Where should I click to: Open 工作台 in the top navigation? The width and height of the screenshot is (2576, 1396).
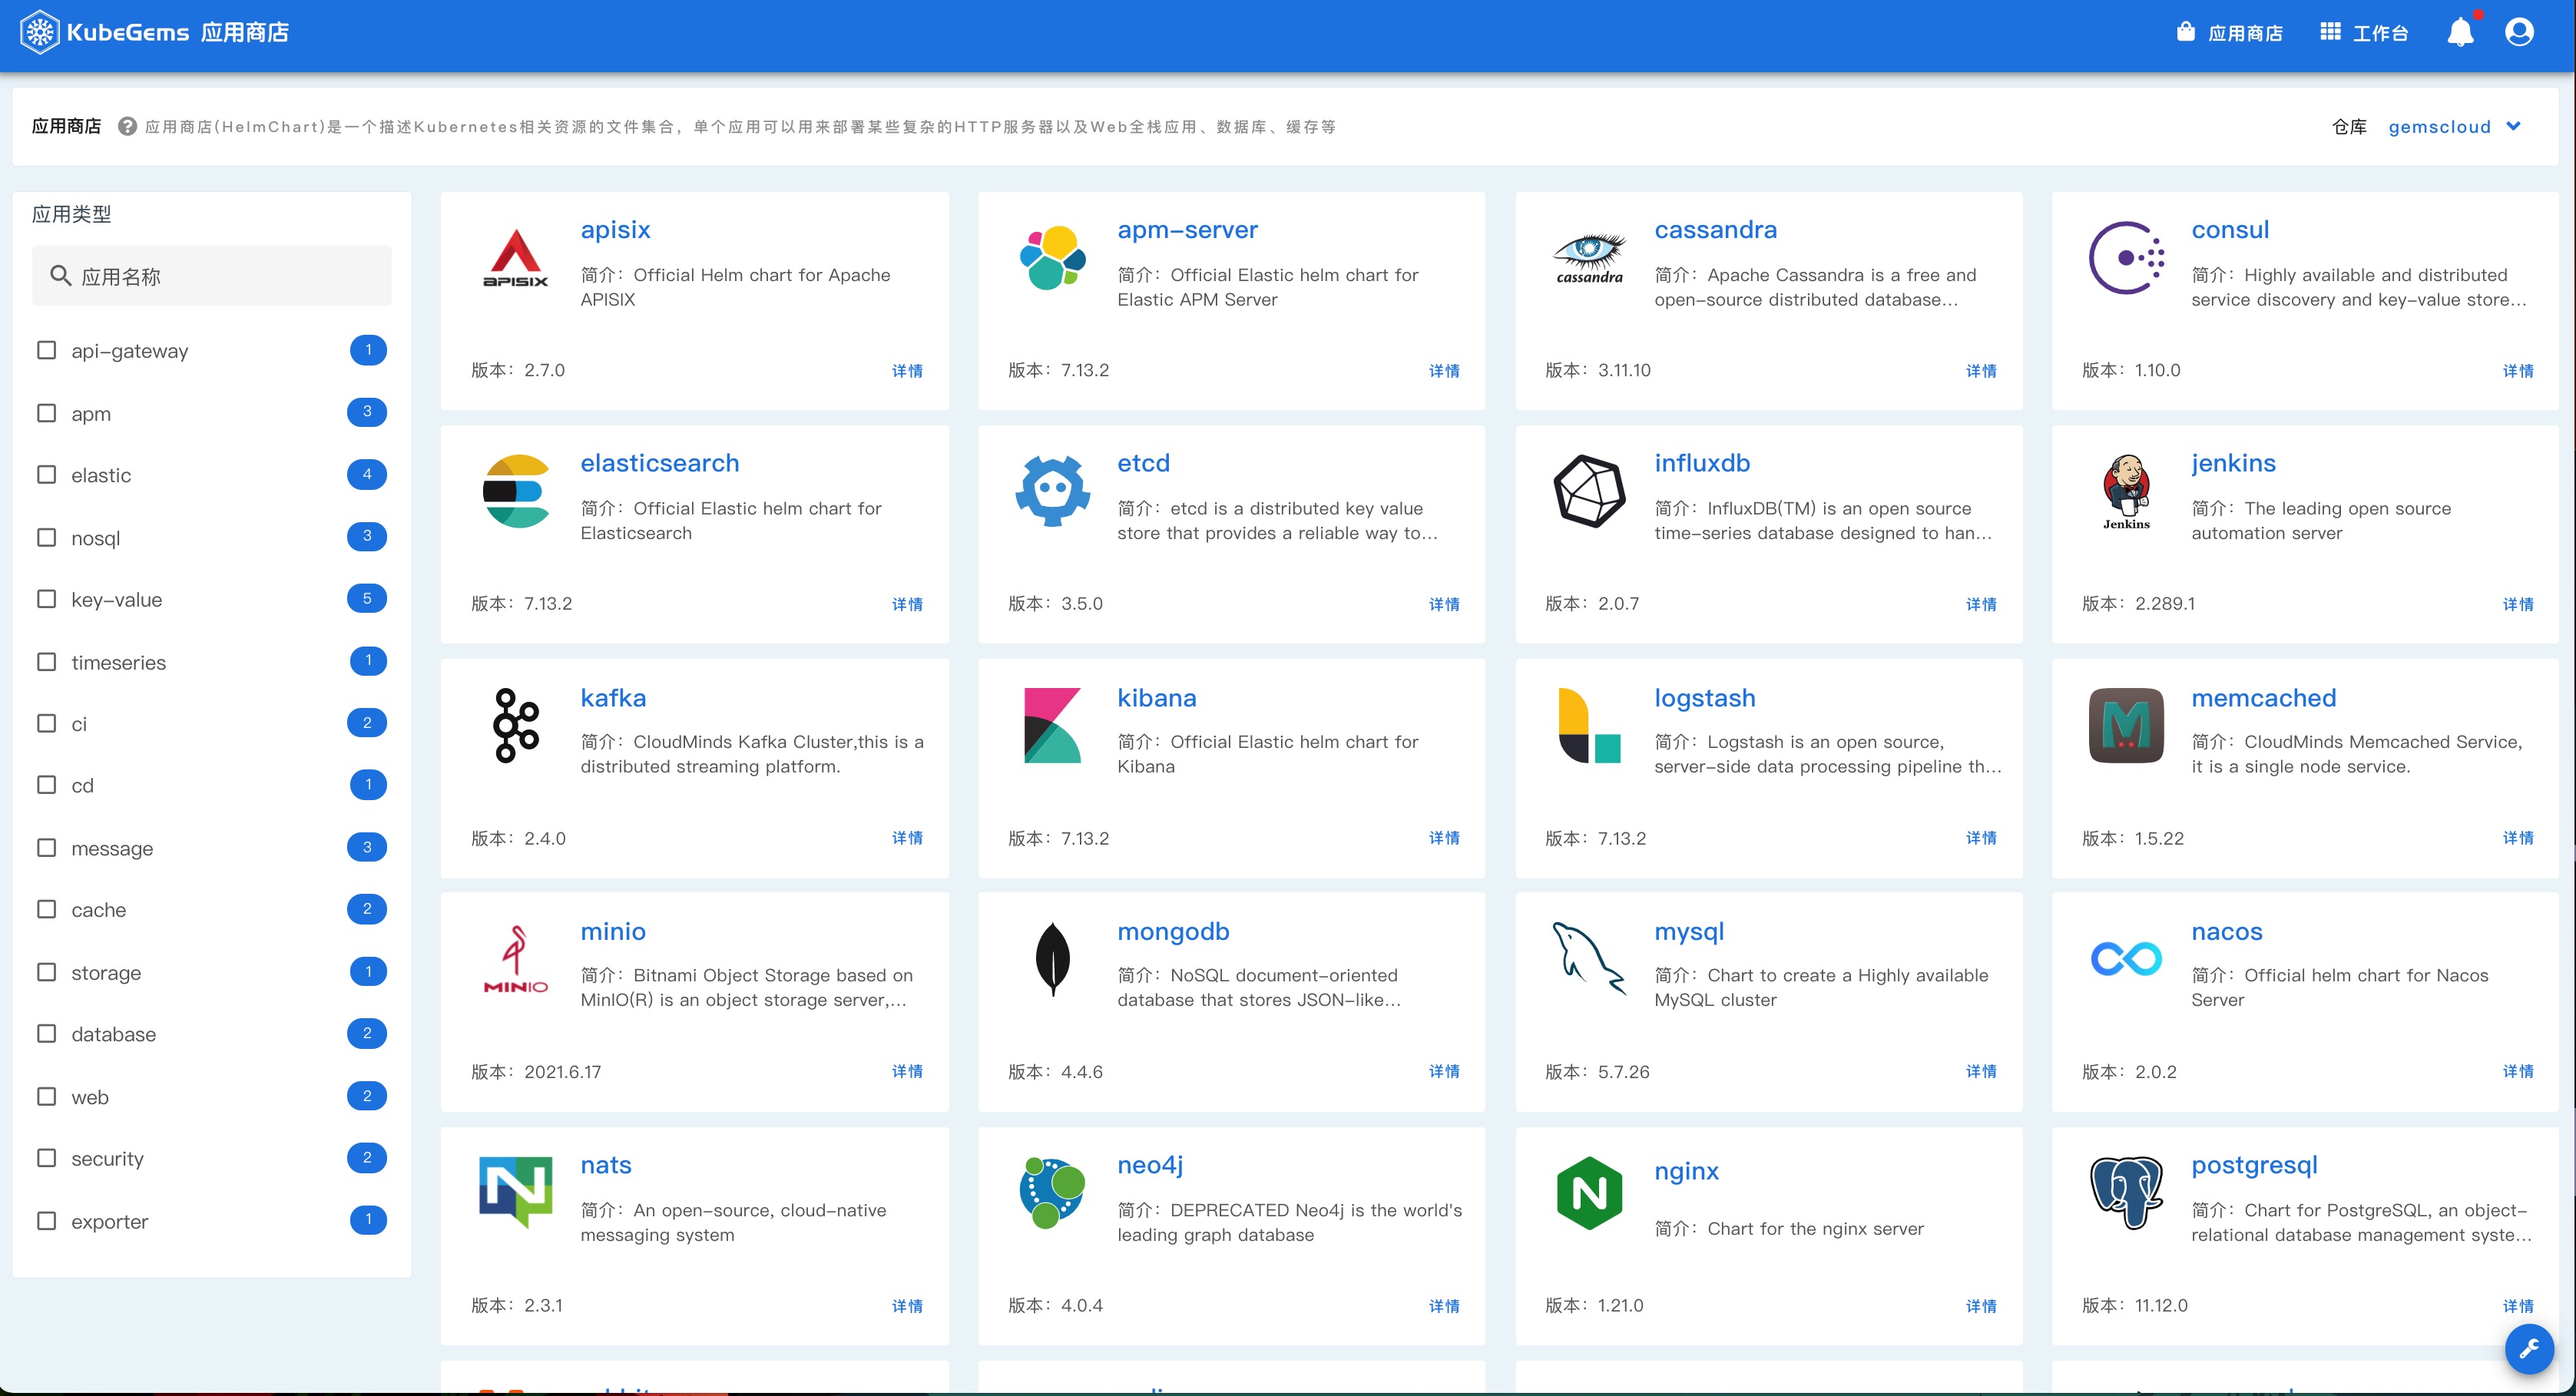[x=2364, y=33]
